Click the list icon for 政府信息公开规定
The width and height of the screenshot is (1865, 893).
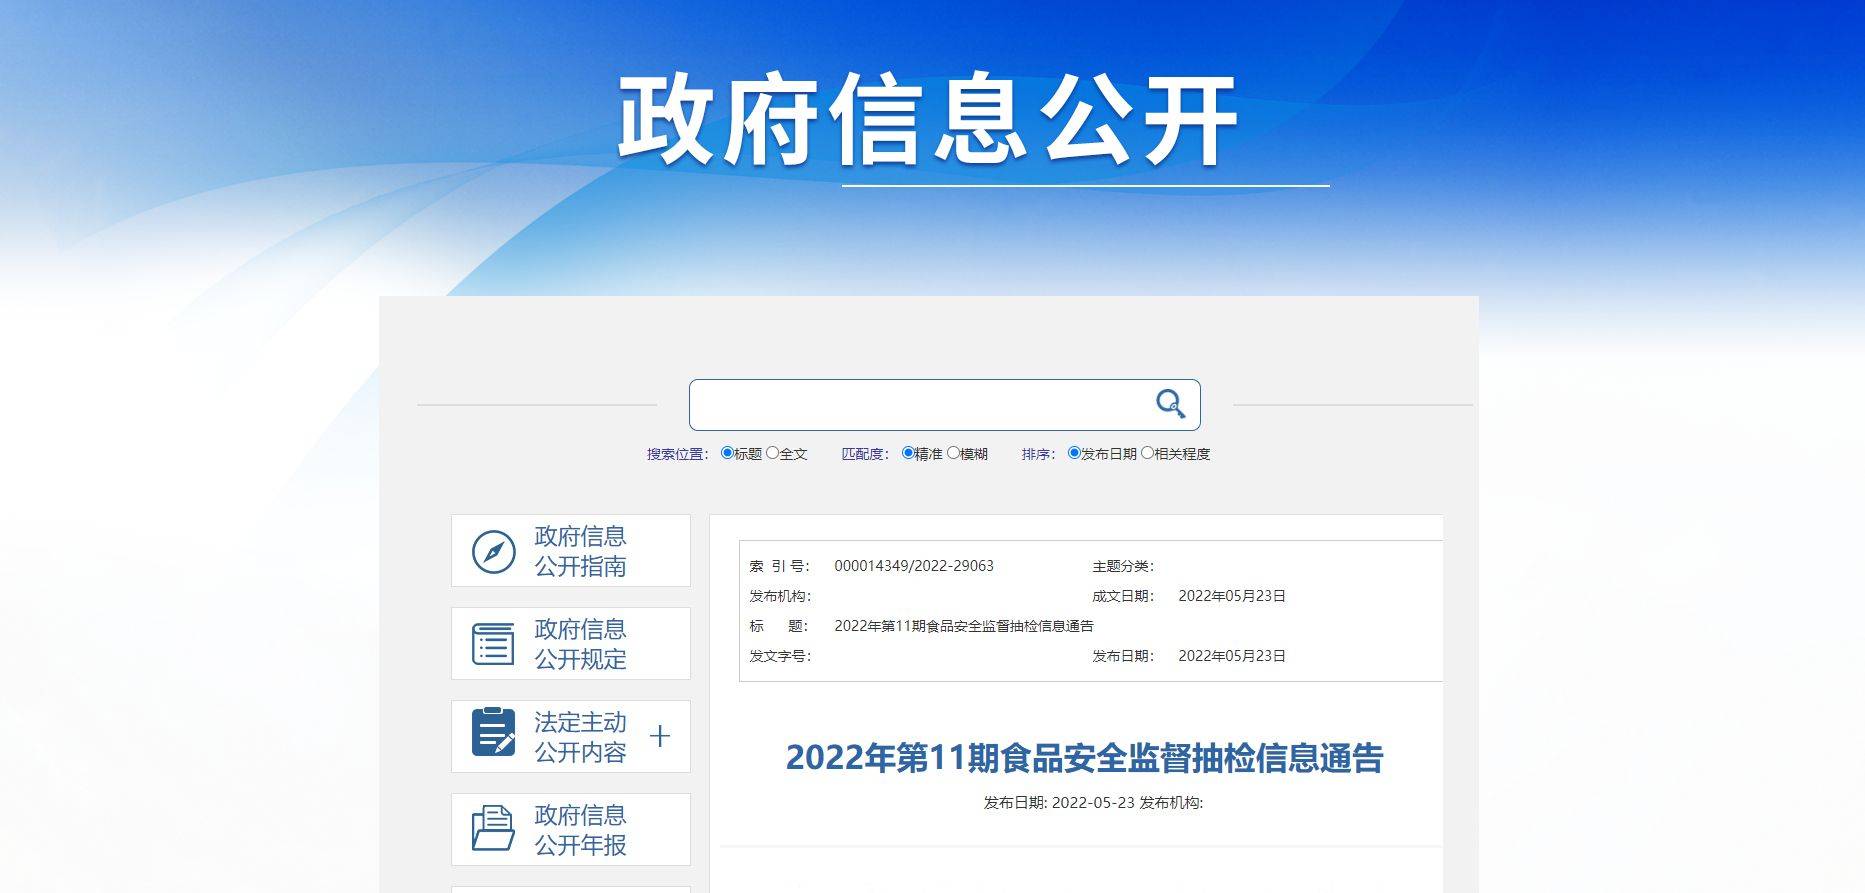pyautogui.click(x=493, y=644)
